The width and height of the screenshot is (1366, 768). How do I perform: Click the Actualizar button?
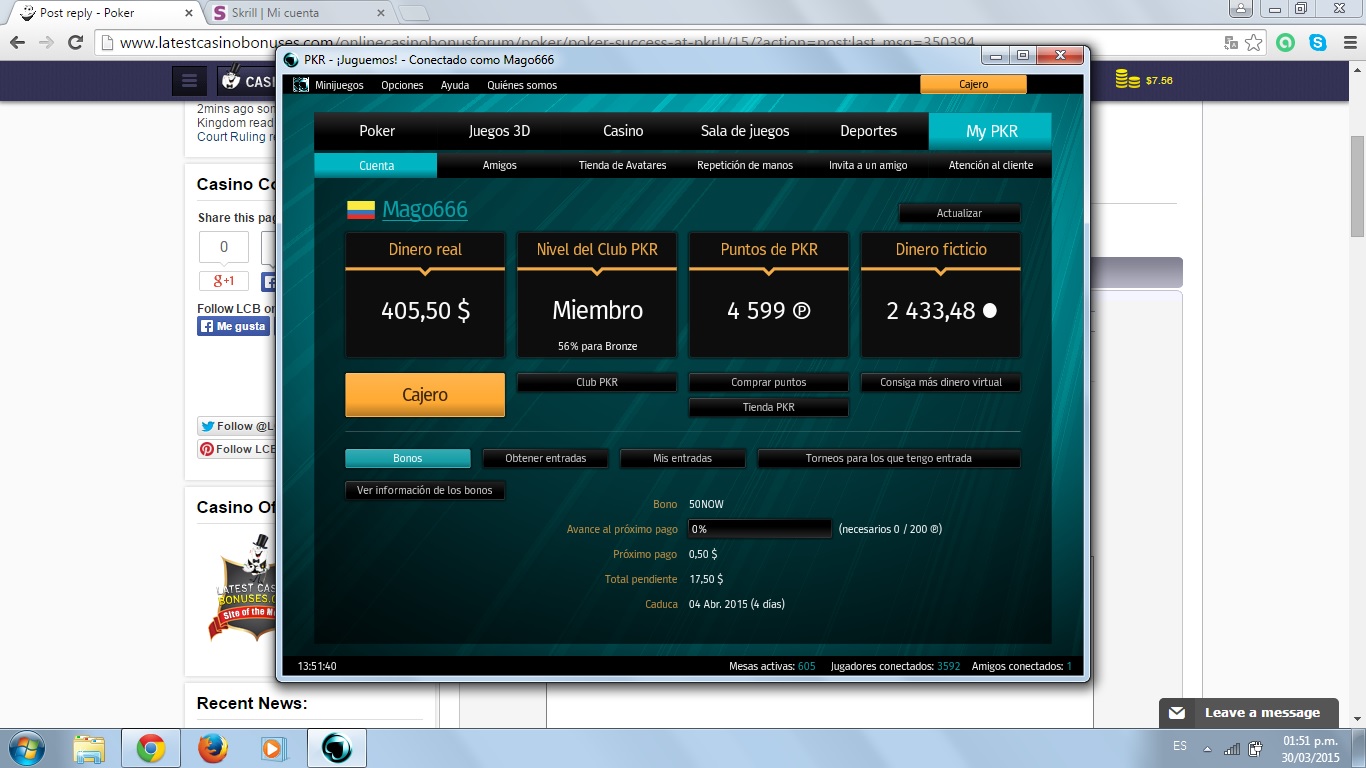(x=959, y=213)
